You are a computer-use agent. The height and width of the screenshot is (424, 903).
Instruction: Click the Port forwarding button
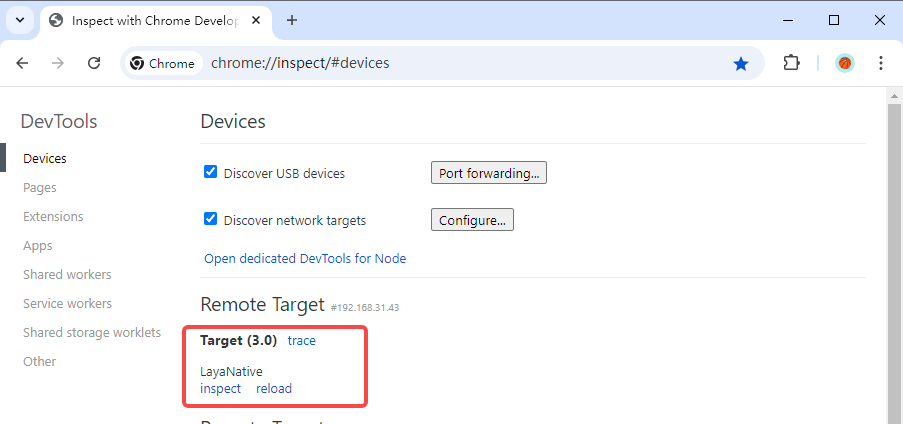point(489,173)
